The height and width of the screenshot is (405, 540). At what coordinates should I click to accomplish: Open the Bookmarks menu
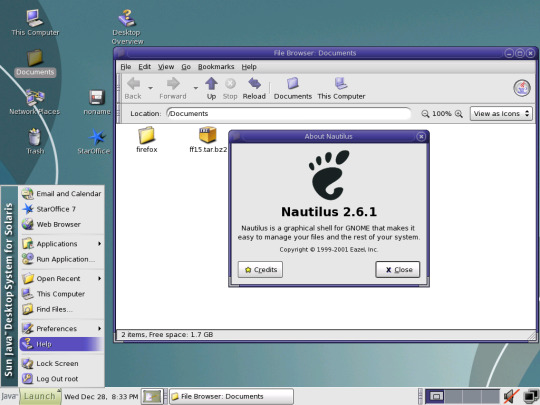click(216, 67)
